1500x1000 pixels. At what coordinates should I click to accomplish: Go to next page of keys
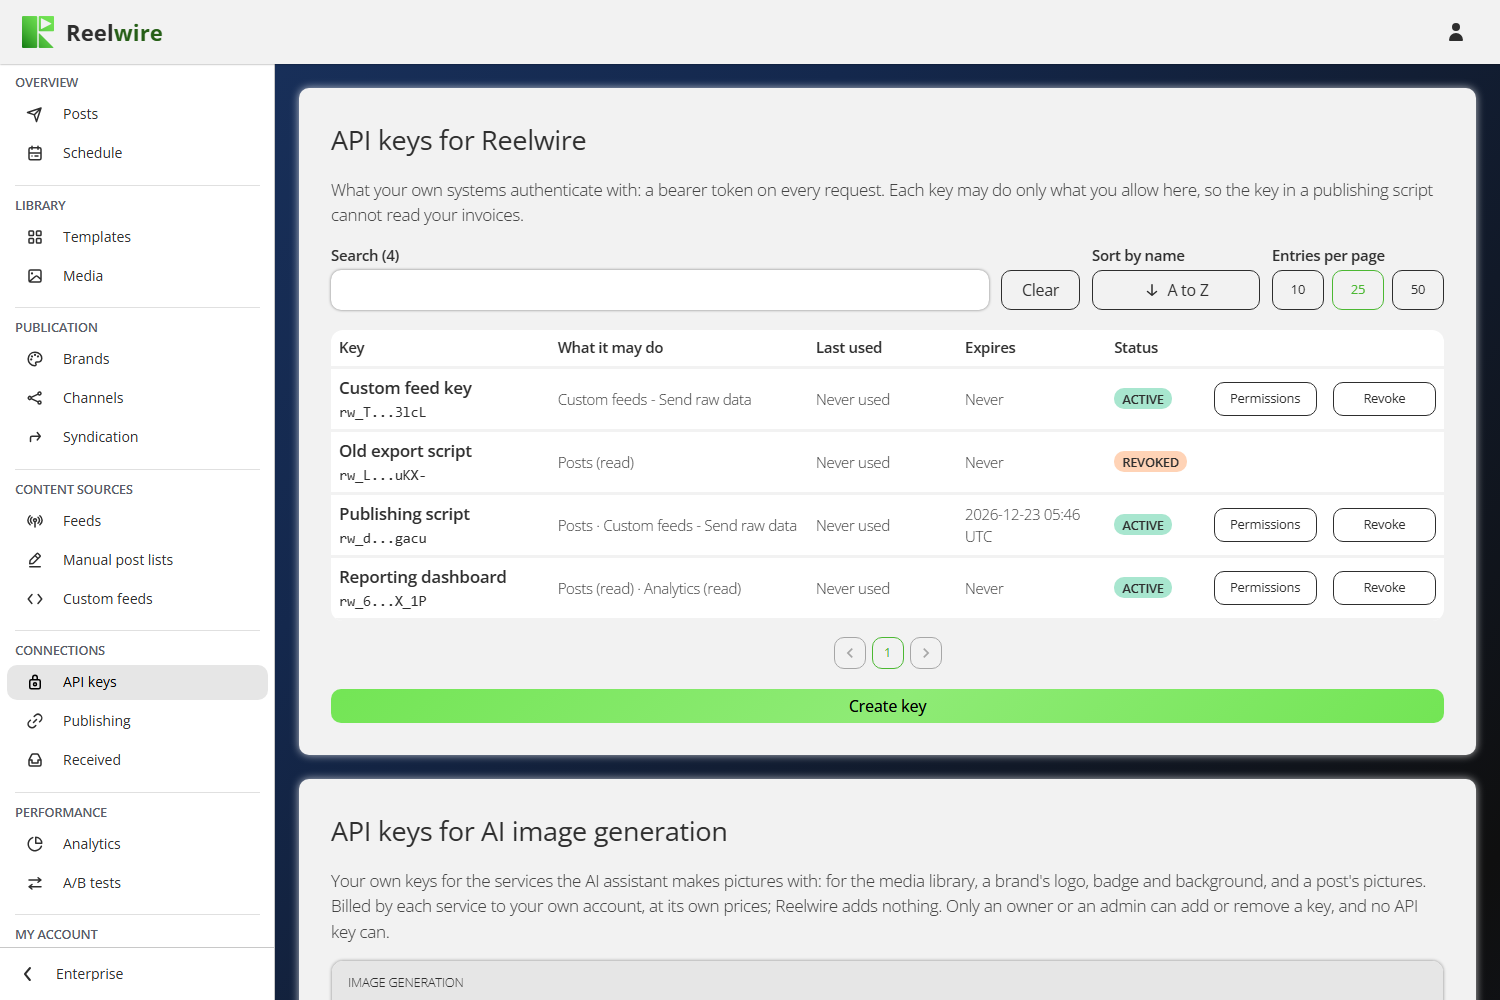point(926,653)
